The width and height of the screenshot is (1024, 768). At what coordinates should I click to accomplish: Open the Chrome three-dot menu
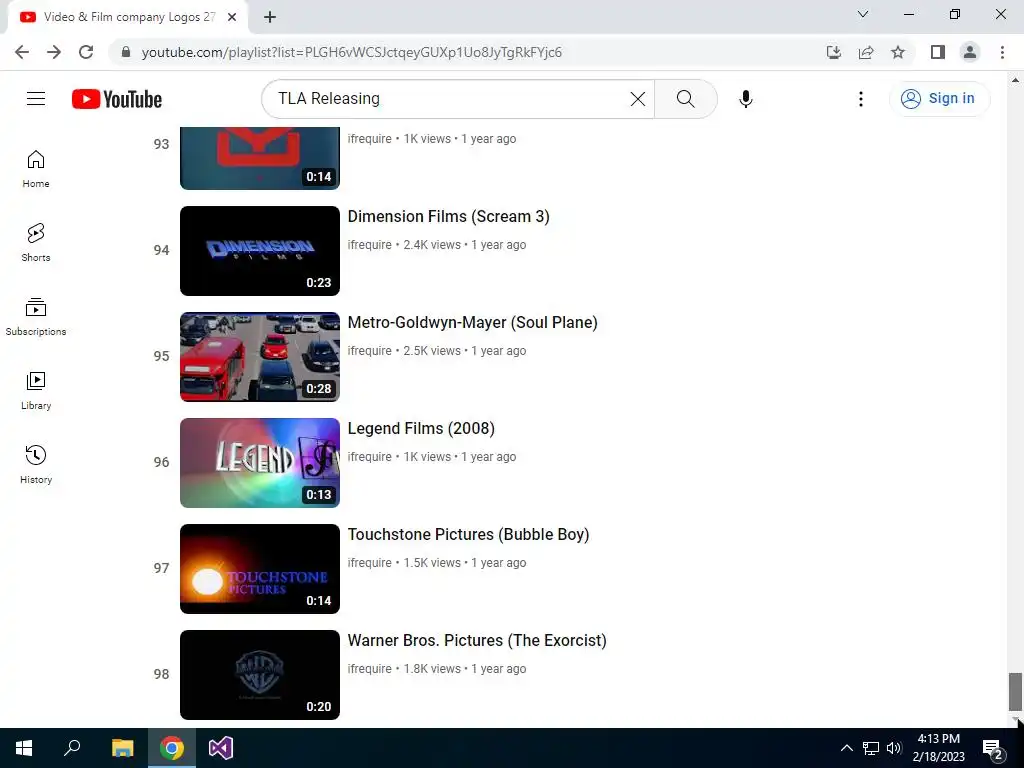tap(1002, 52)
